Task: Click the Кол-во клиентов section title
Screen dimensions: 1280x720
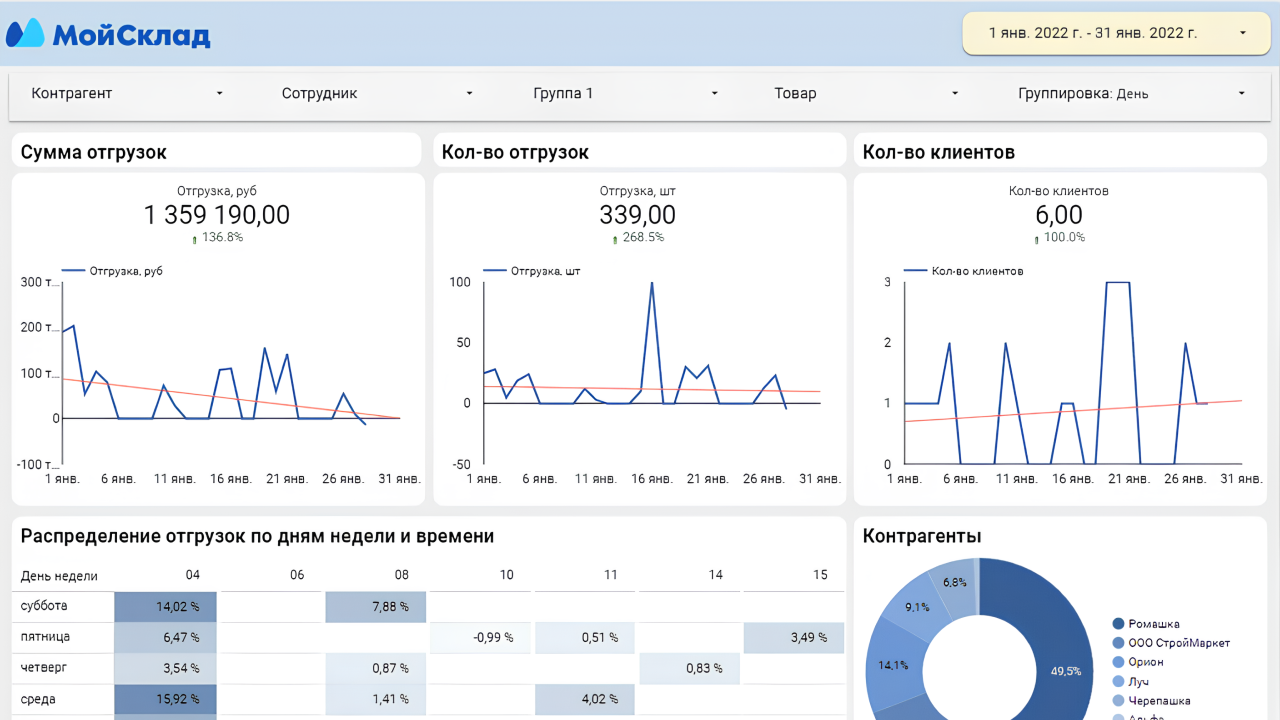Action: click(x=939, y=152)
